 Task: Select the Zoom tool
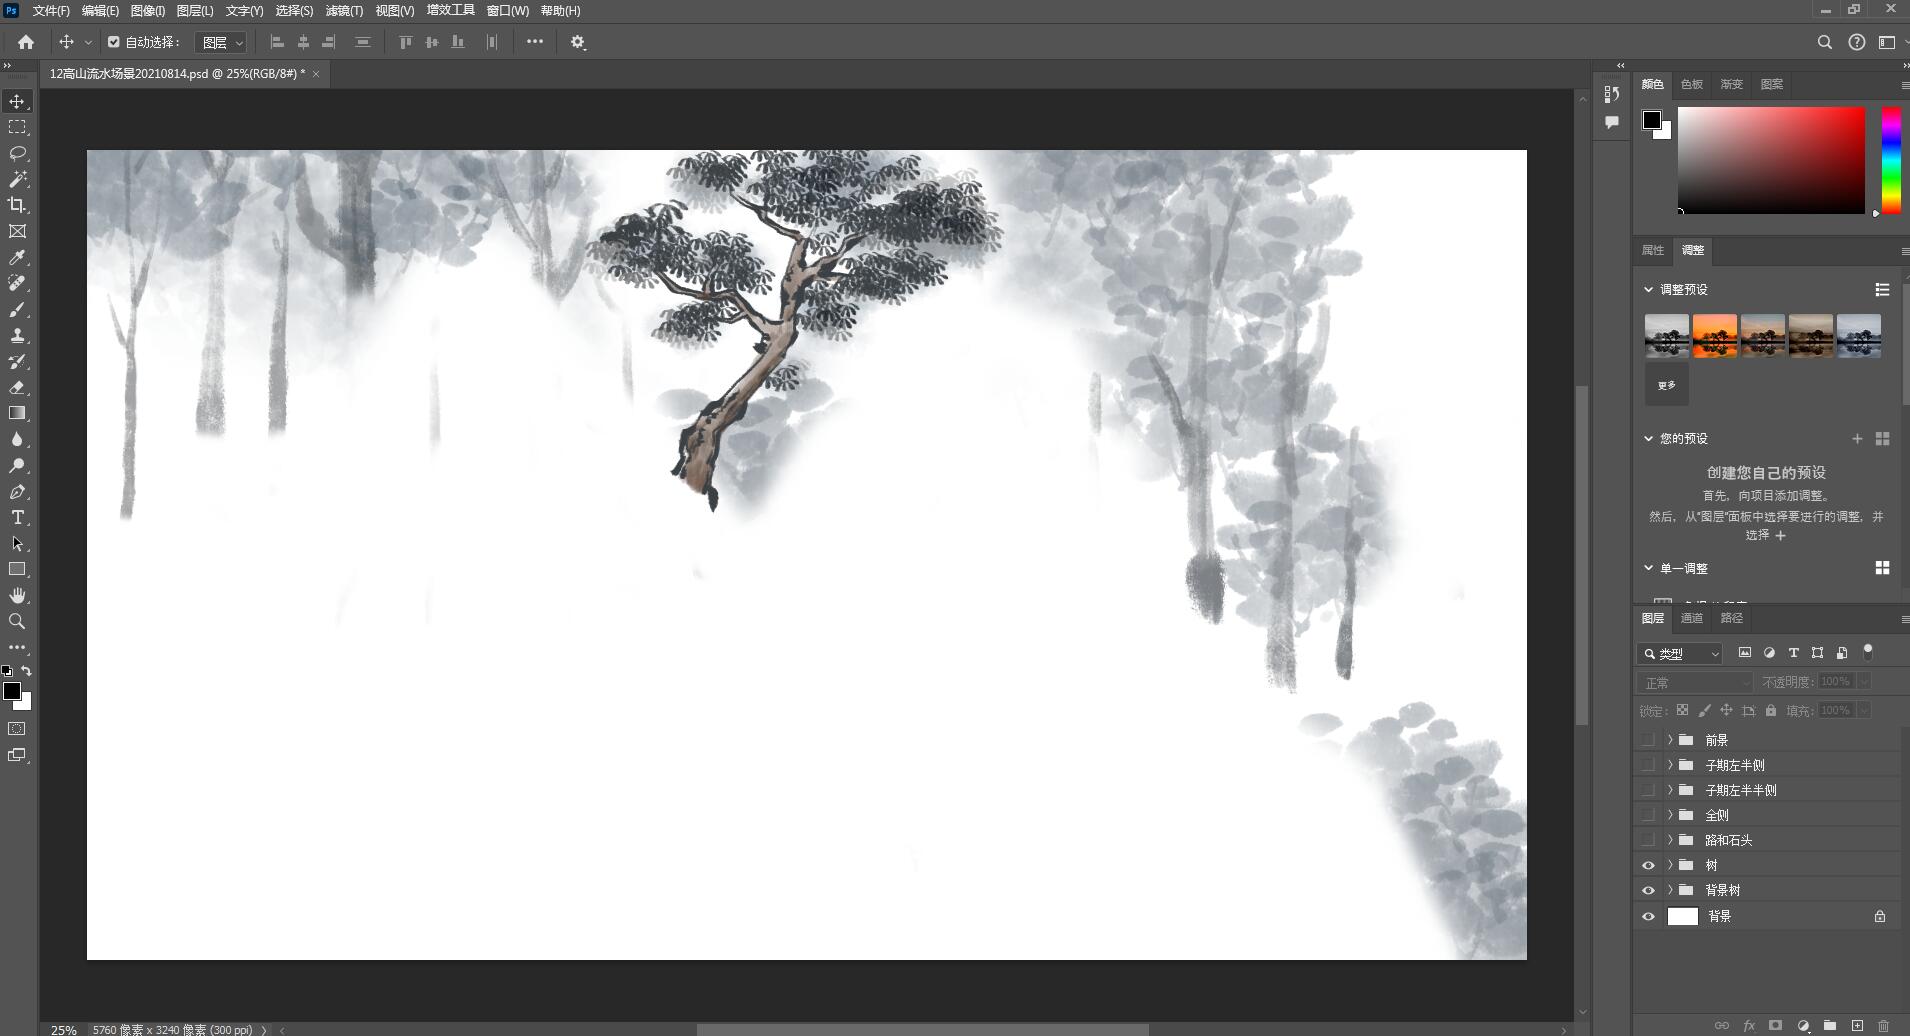coord(17,621)
